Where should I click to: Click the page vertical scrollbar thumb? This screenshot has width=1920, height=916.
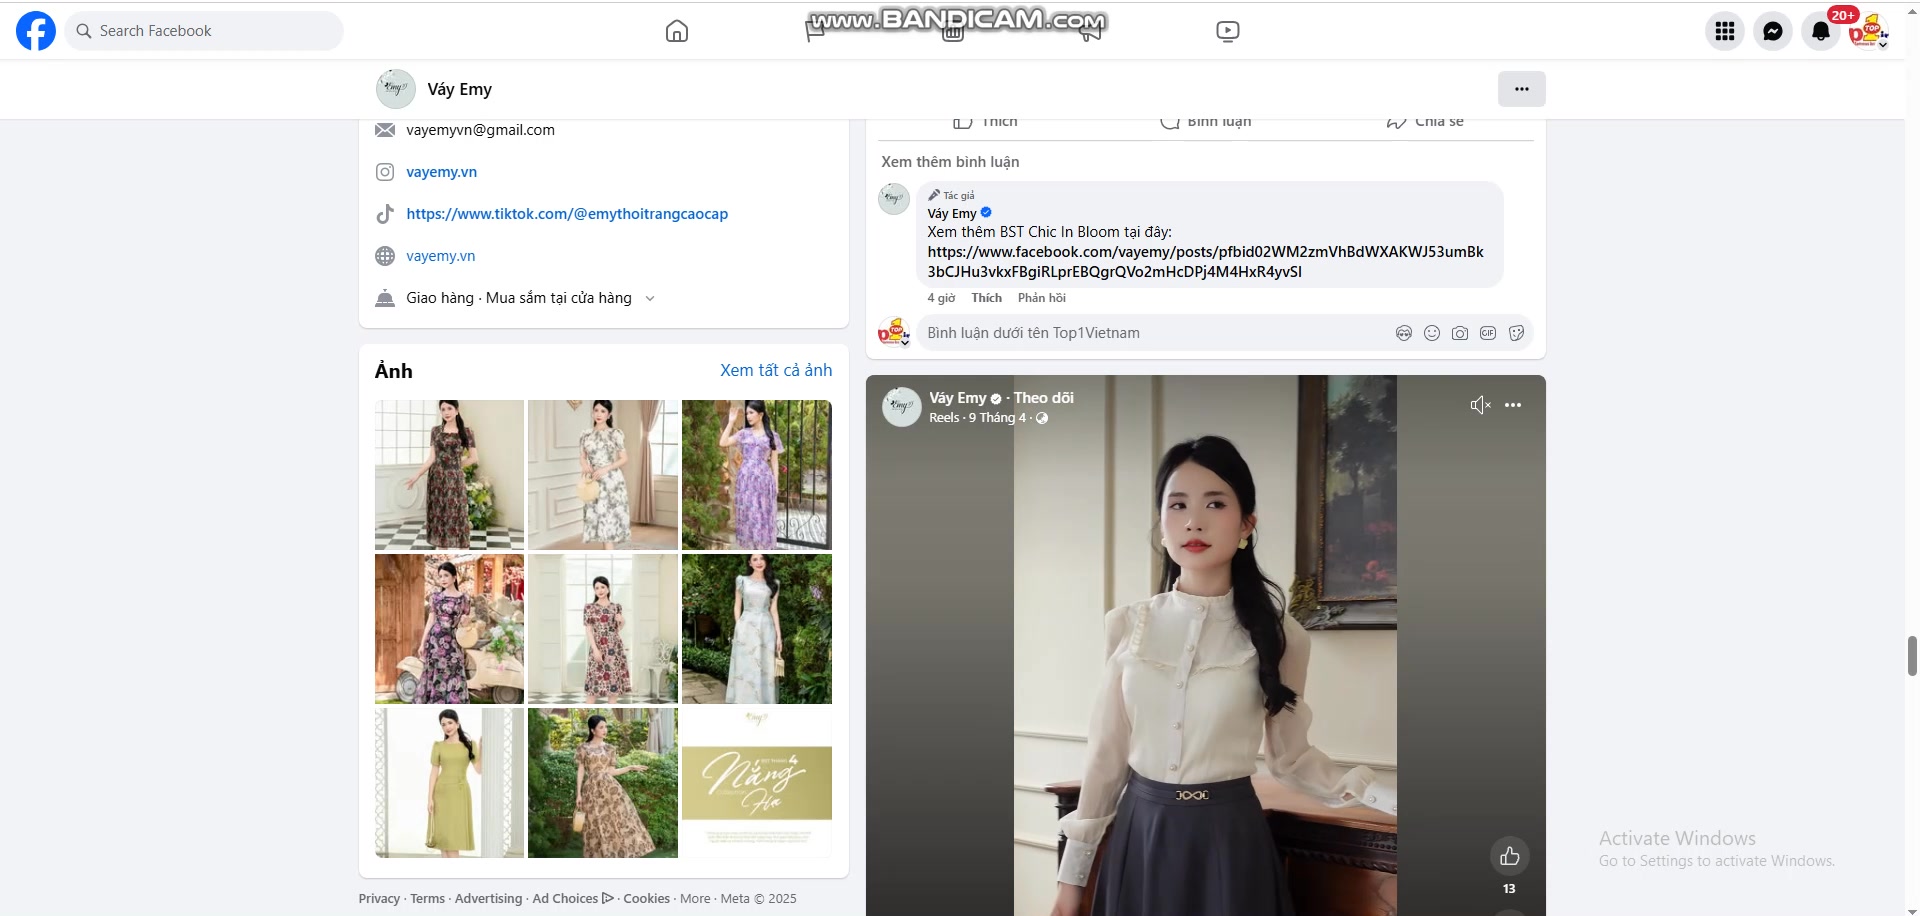pos(1912,656)
